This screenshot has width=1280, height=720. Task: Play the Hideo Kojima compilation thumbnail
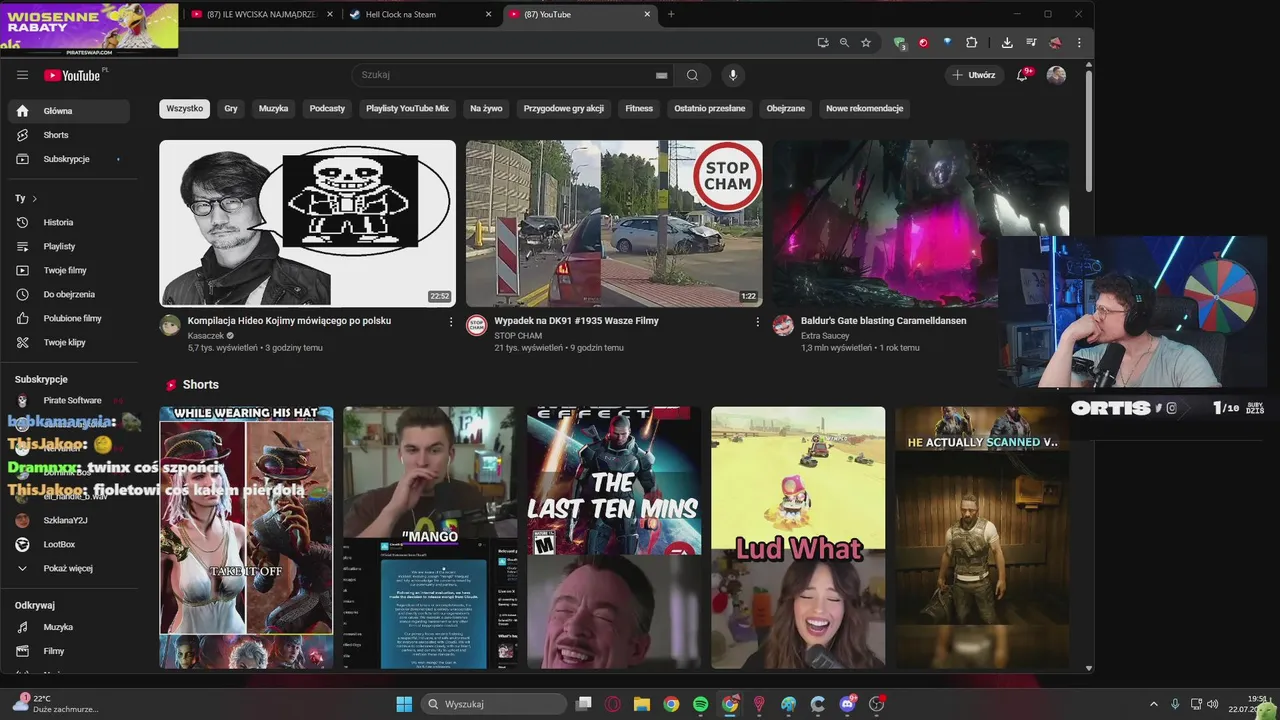(307, 223)
